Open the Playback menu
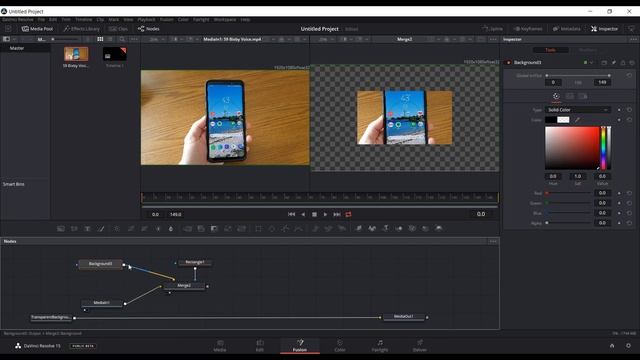This screenshot has width=640, height=360. (146, 20)
